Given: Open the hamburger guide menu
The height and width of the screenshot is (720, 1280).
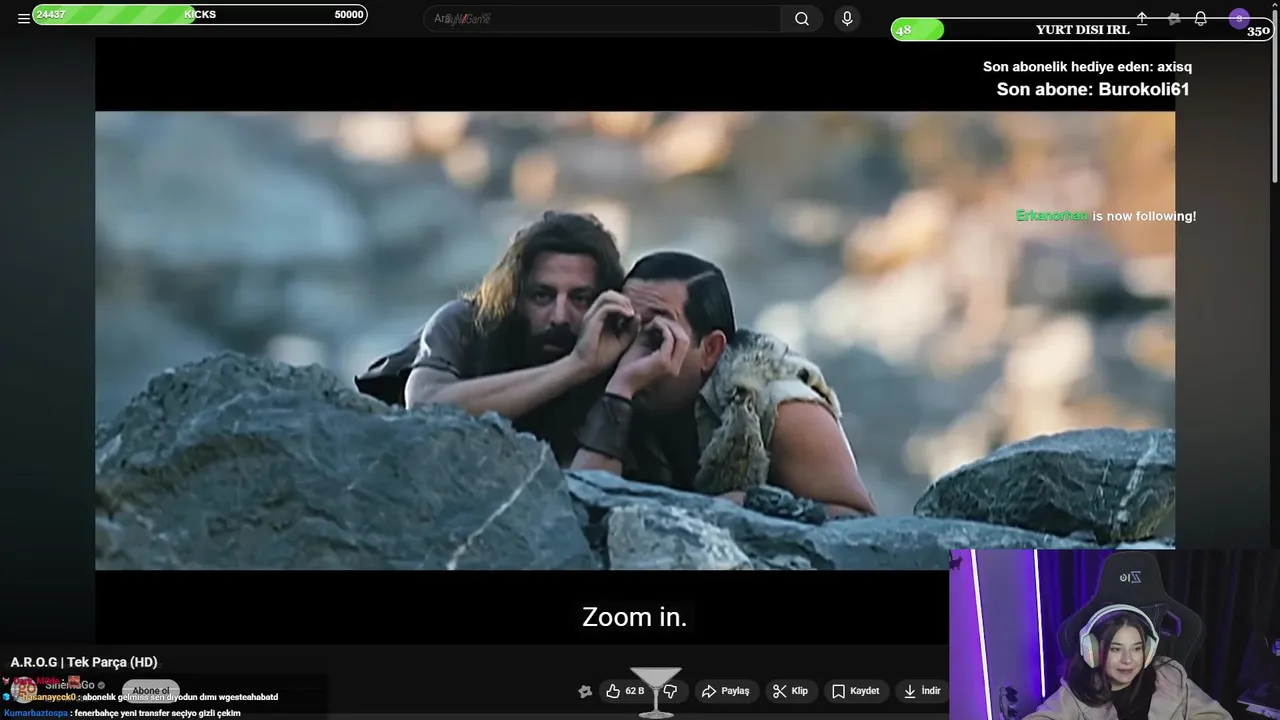Looking at the screenshot, I should [23, 18].
